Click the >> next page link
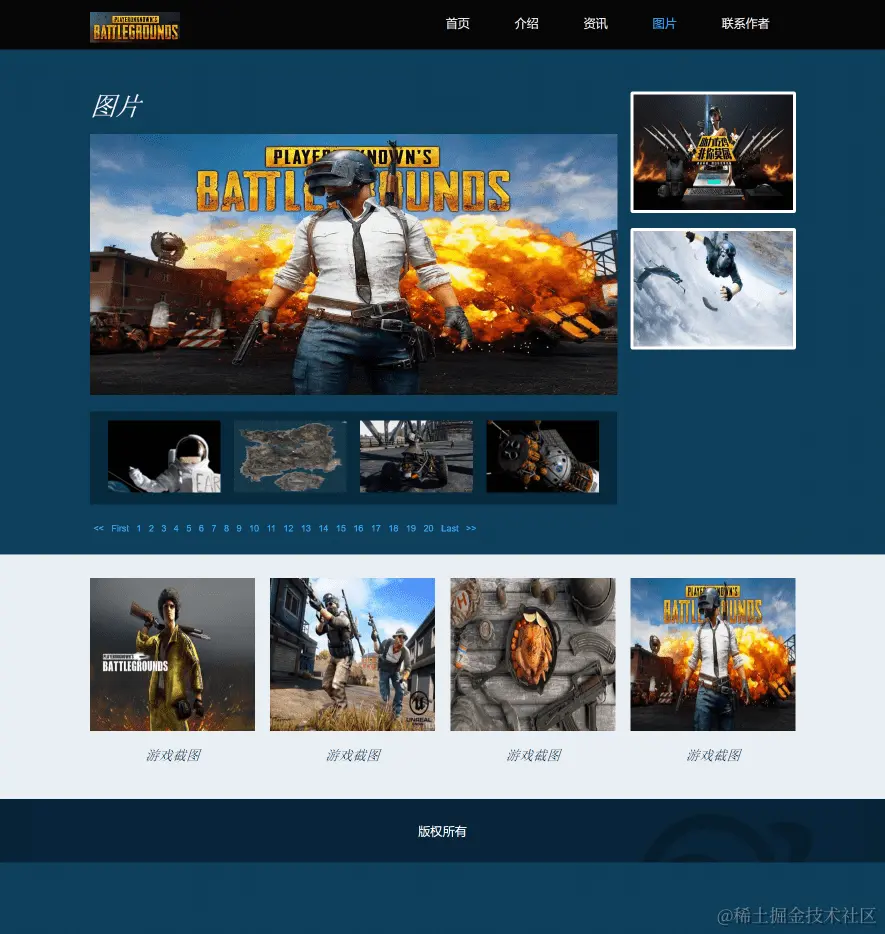 click(x=471, y=528)
